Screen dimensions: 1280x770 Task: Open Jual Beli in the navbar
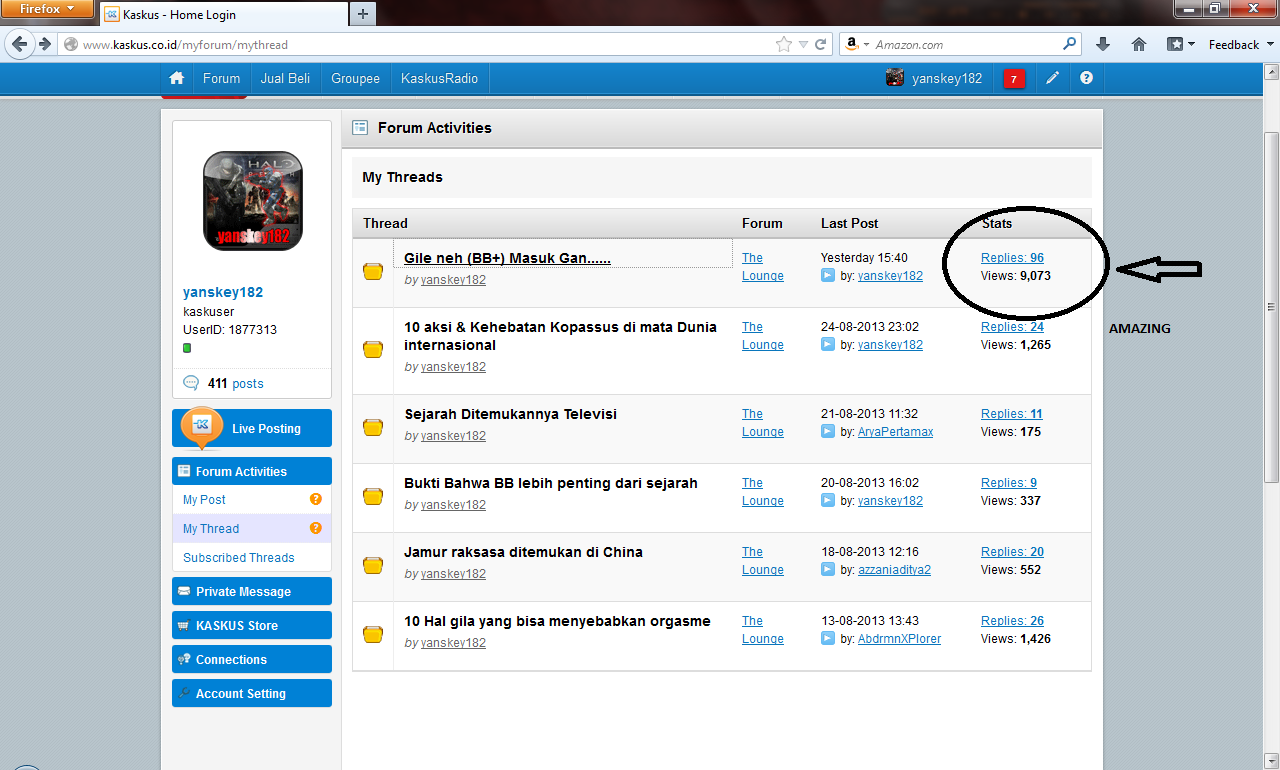click(x=285, y=78)
